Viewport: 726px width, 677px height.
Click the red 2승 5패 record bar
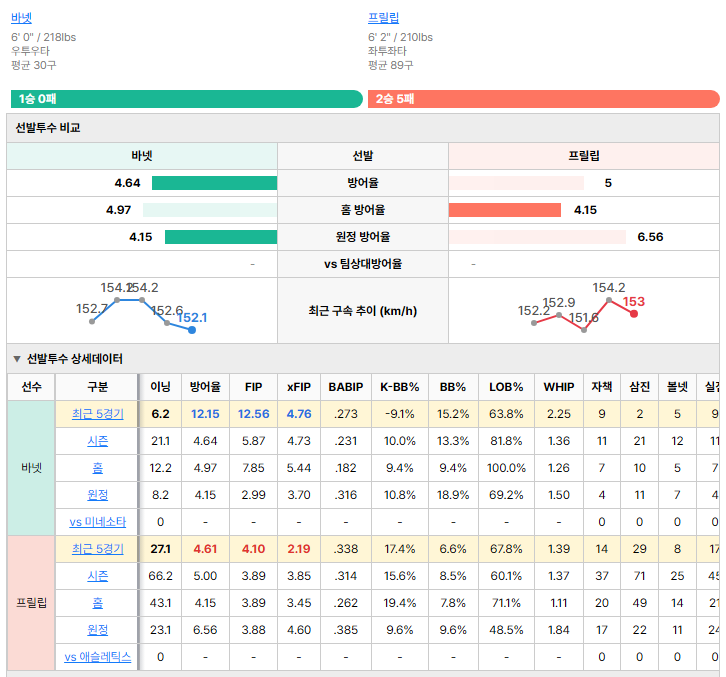(x=544, y=99)
